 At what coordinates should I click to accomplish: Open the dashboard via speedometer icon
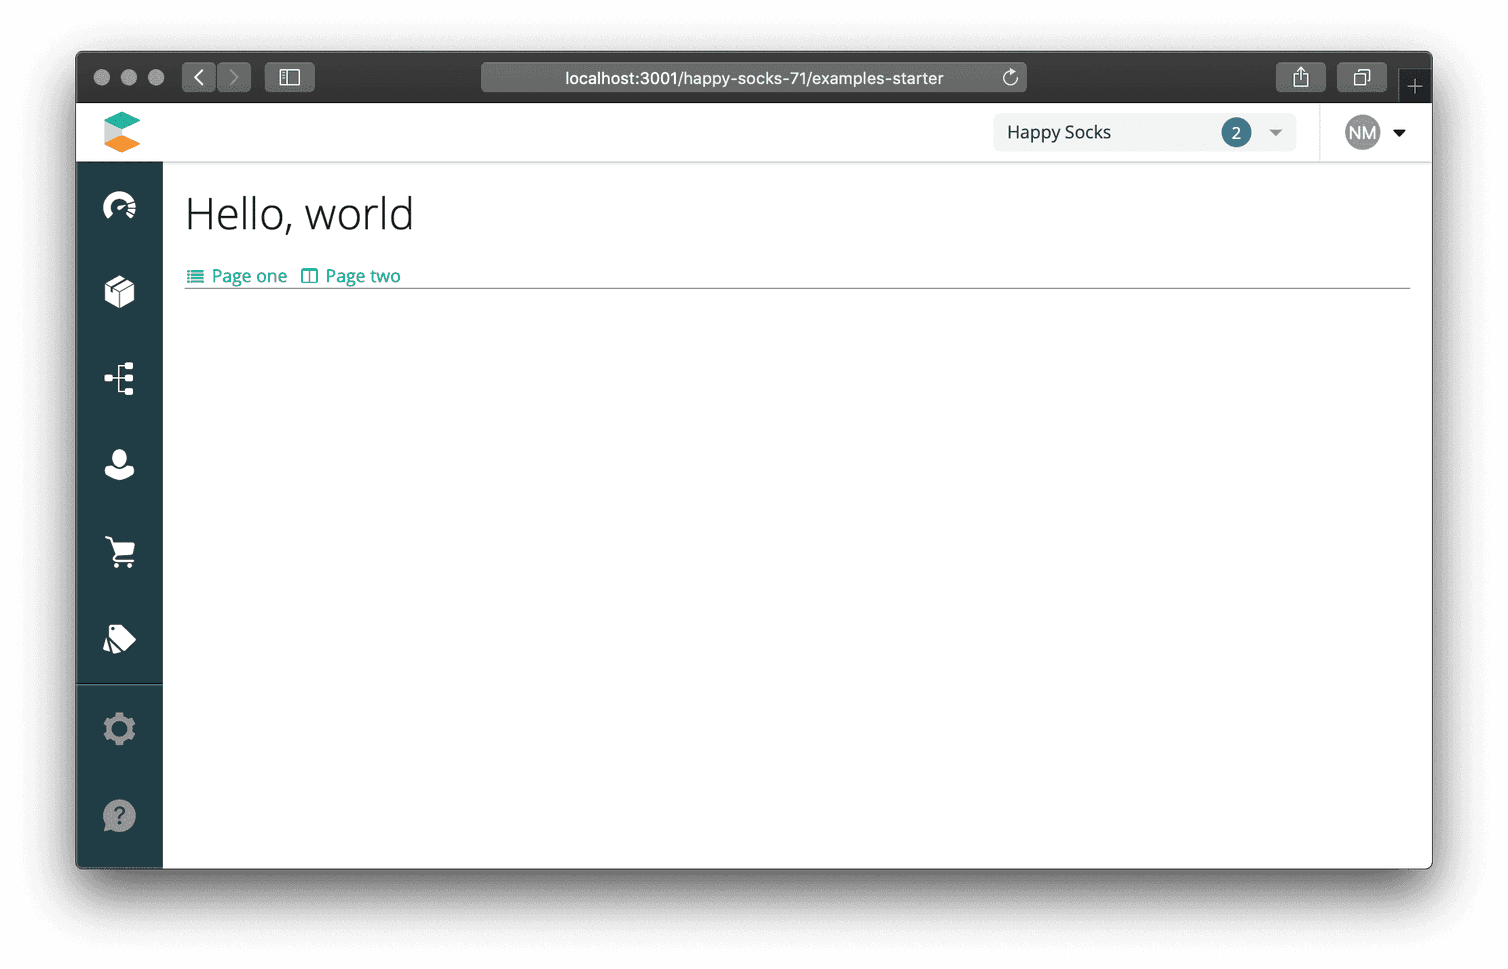(x=119, y=207)
